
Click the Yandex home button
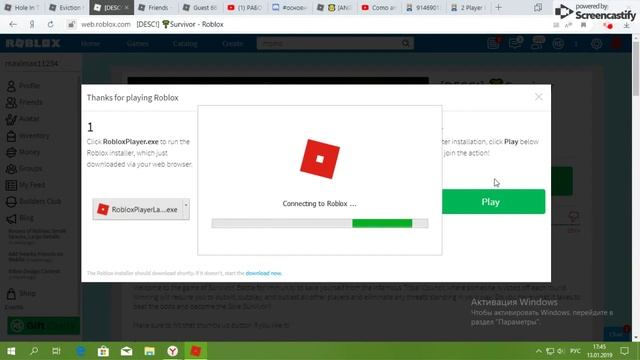(x=31, y=24)
